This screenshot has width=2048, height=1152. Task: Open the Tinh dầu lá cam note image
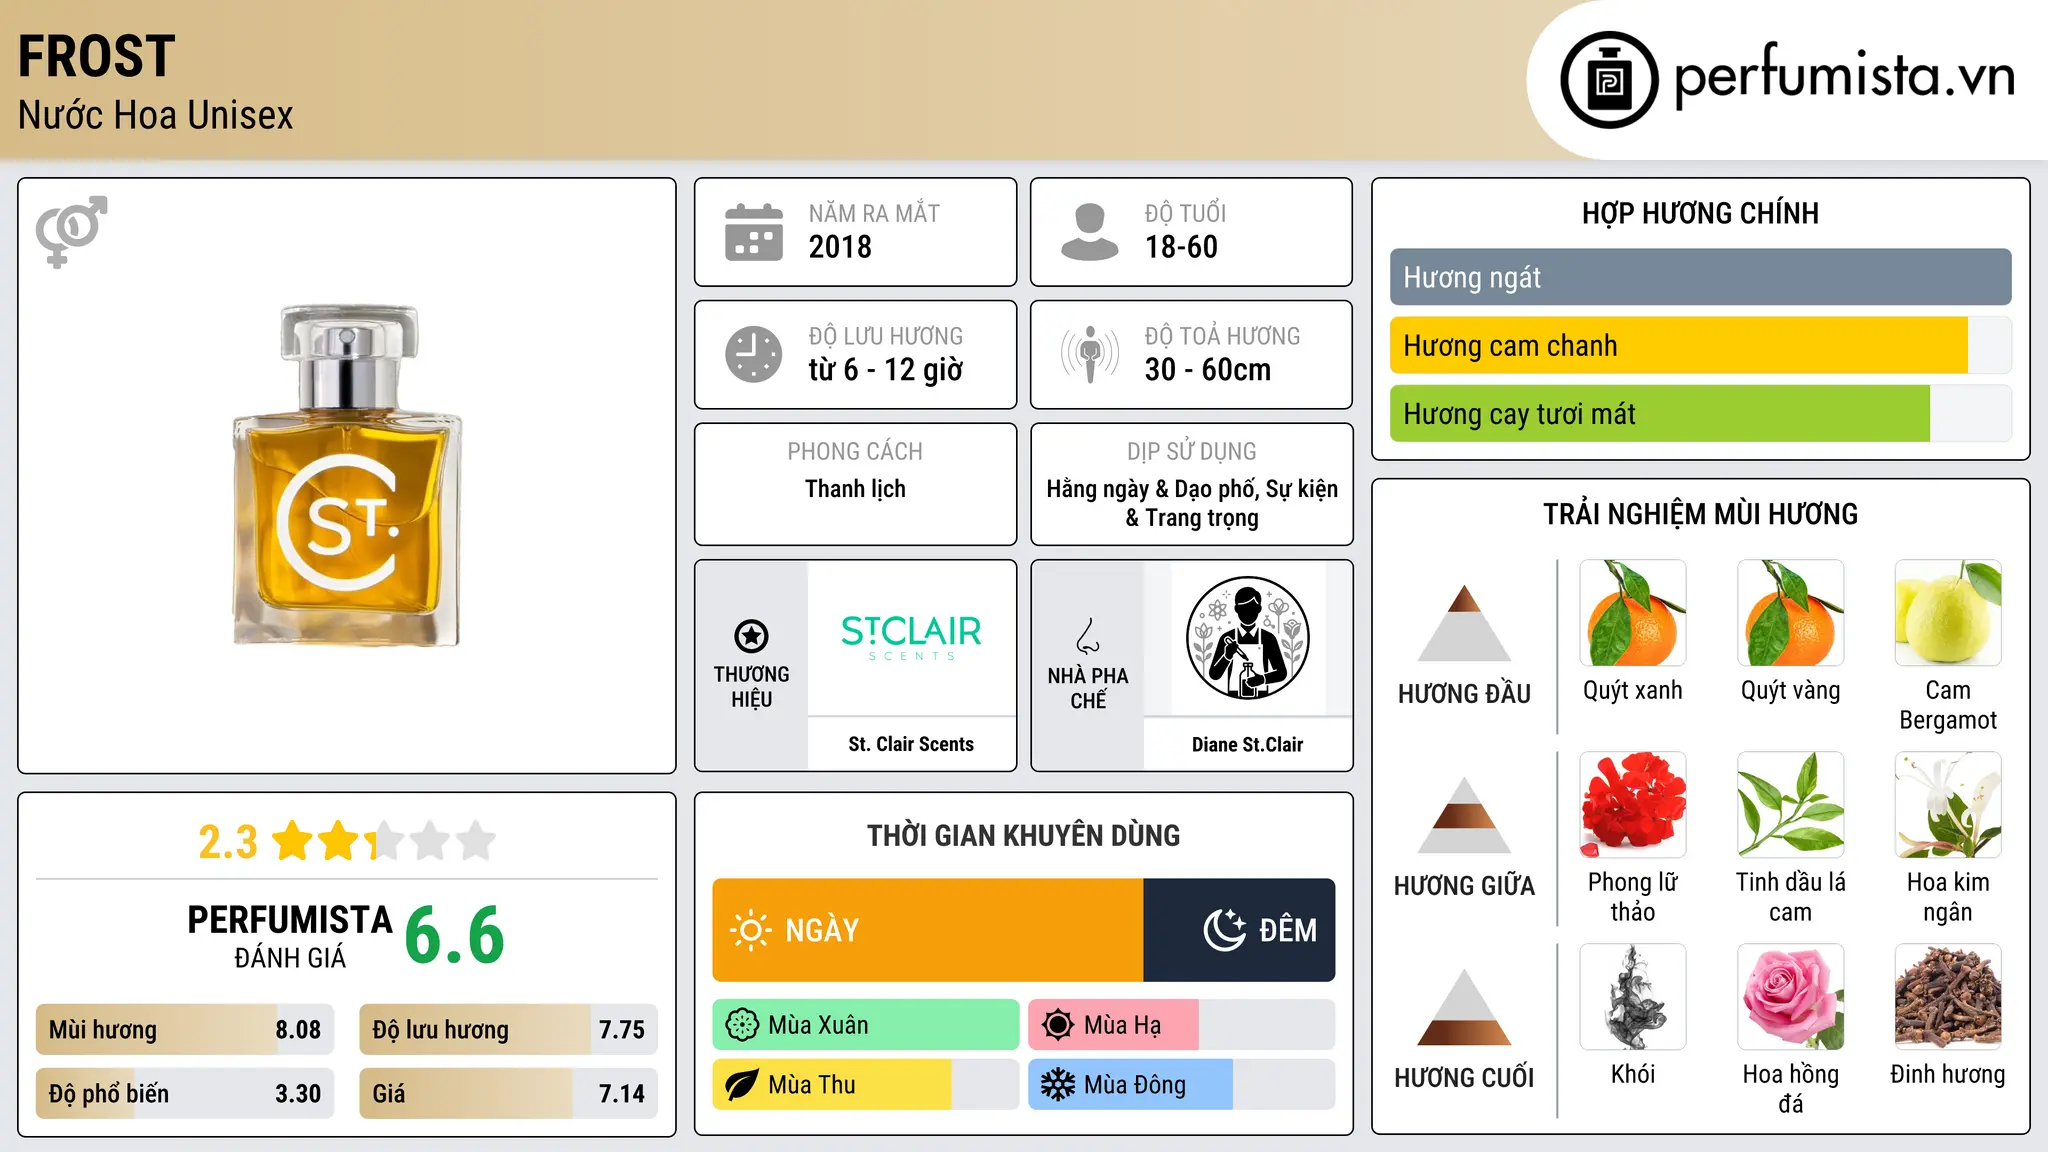tap(1790, 805)
